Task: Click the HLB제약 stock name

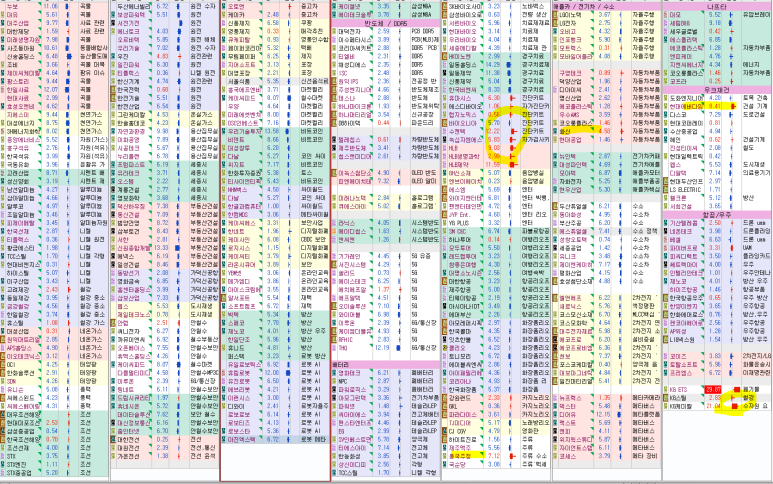Action: (x=459, y=165)
